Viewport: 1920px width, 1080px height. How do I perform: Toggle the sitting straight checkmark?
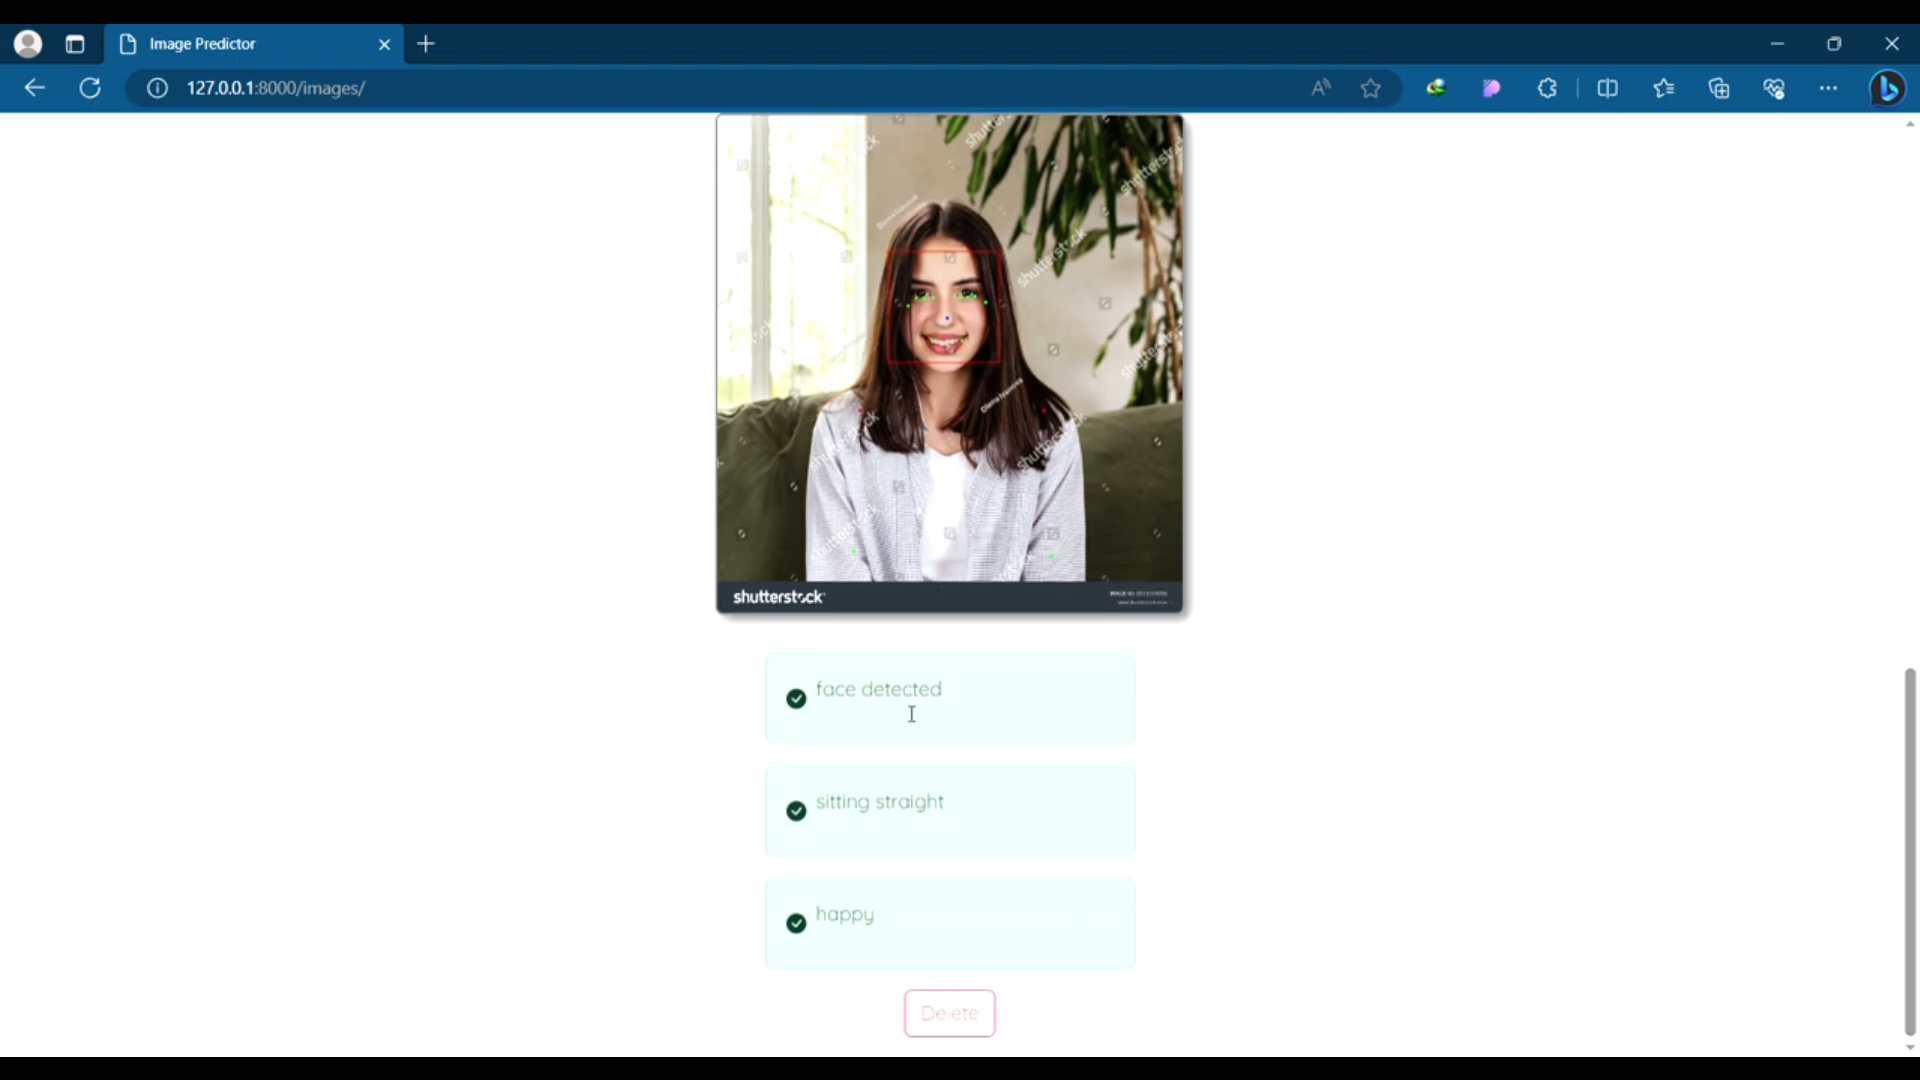[796, 811]
